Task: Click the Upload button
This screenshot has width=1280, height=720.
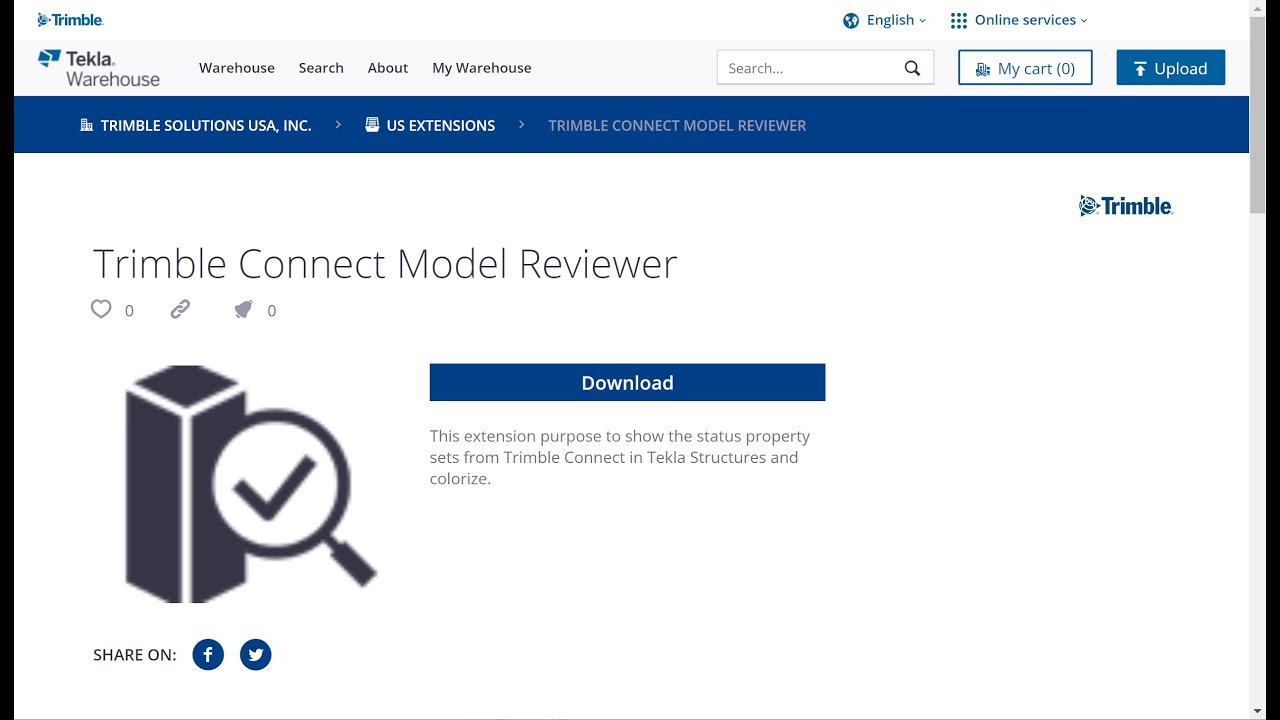Action: click(x=1171, y=68)
